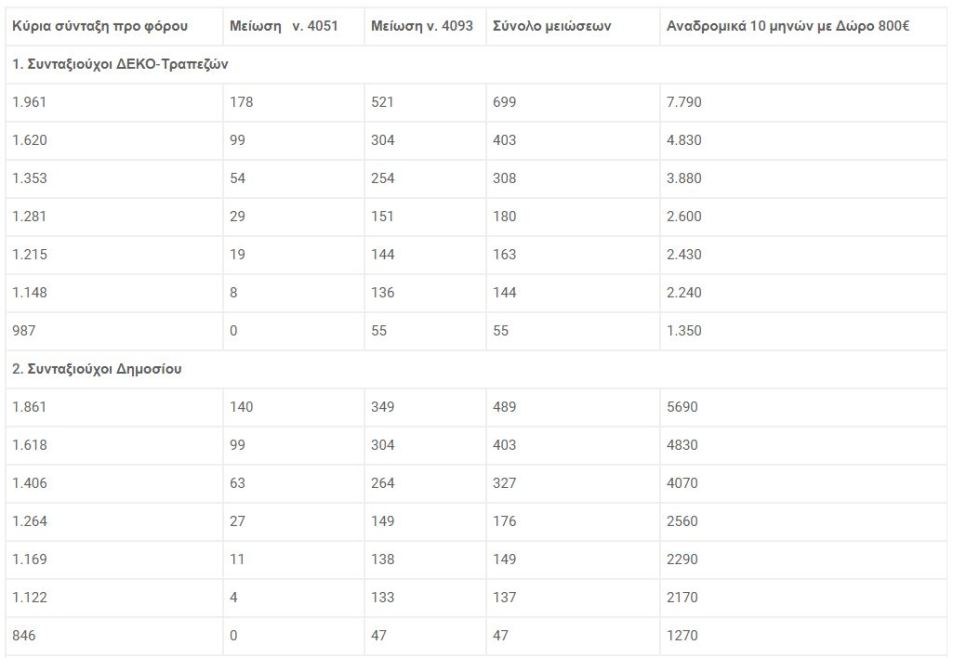Click the 'Μείωση ν. 4093' column header
This screenshot has width=953, height=658.
click(422, 26)
